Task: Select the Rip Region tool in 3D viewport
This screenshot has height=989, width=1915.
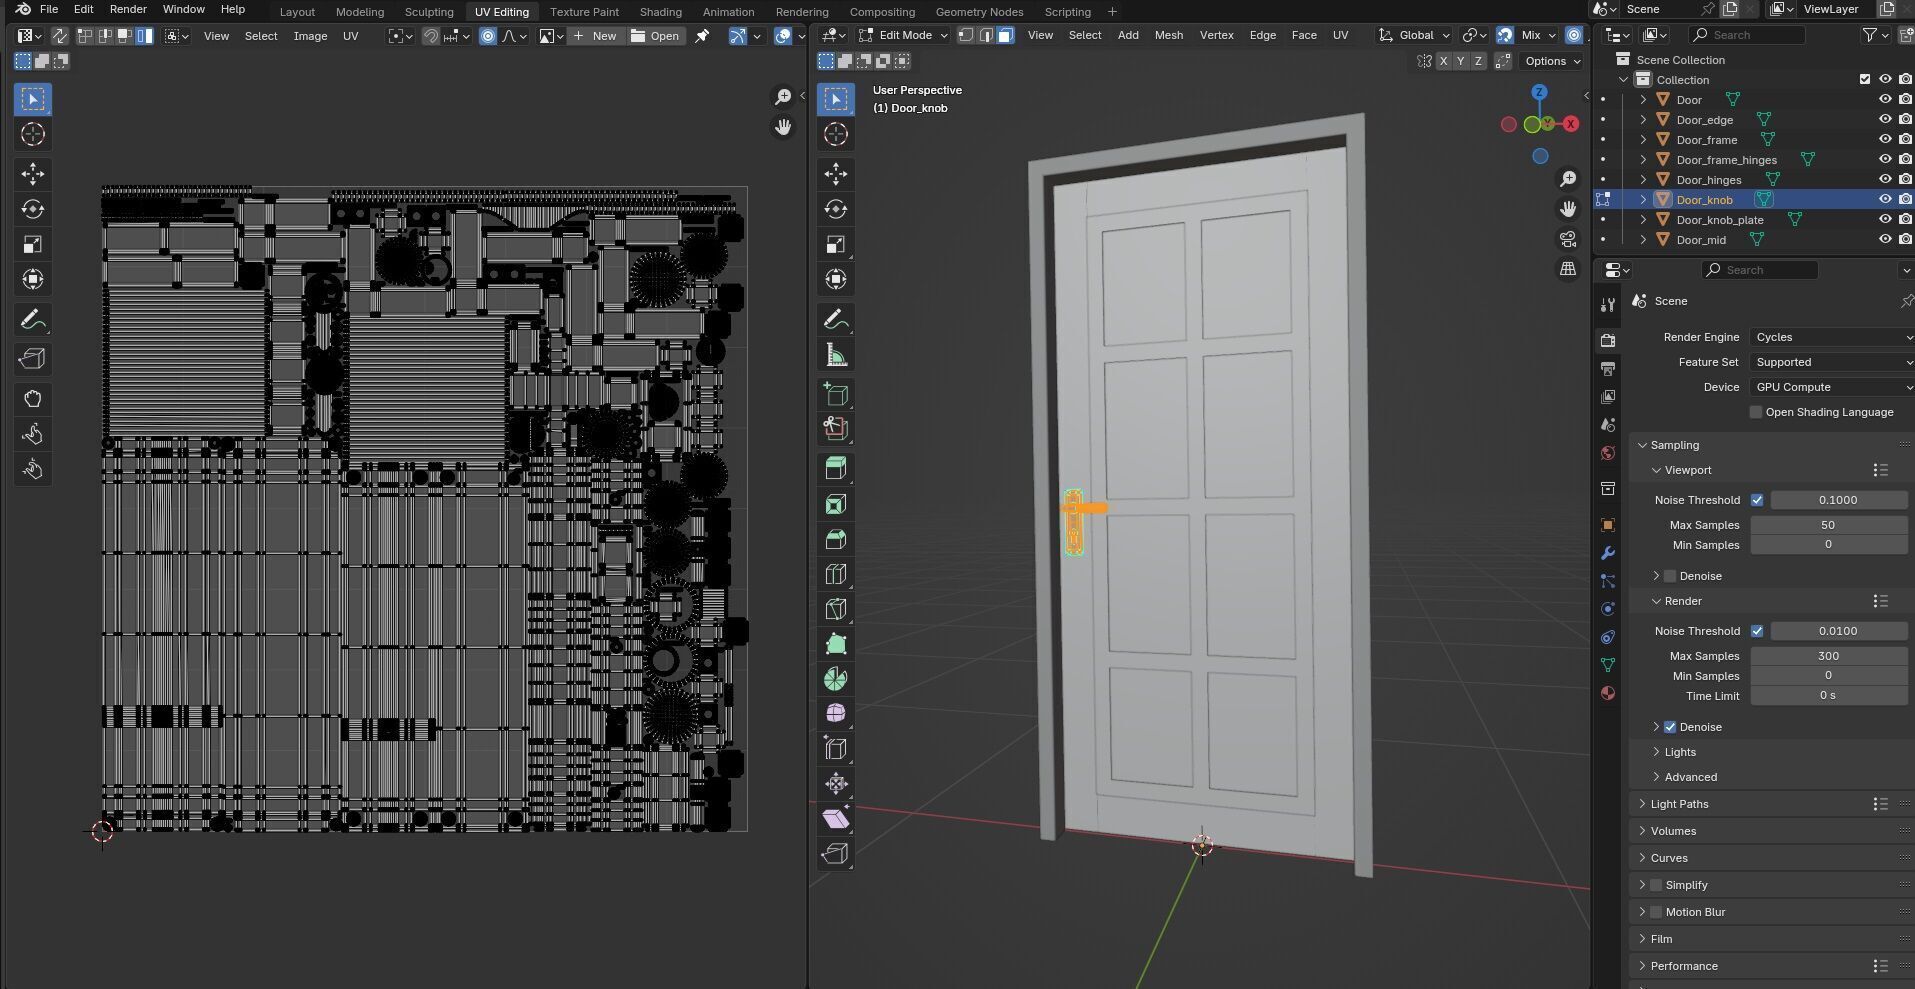Action: tap(836, 853)
